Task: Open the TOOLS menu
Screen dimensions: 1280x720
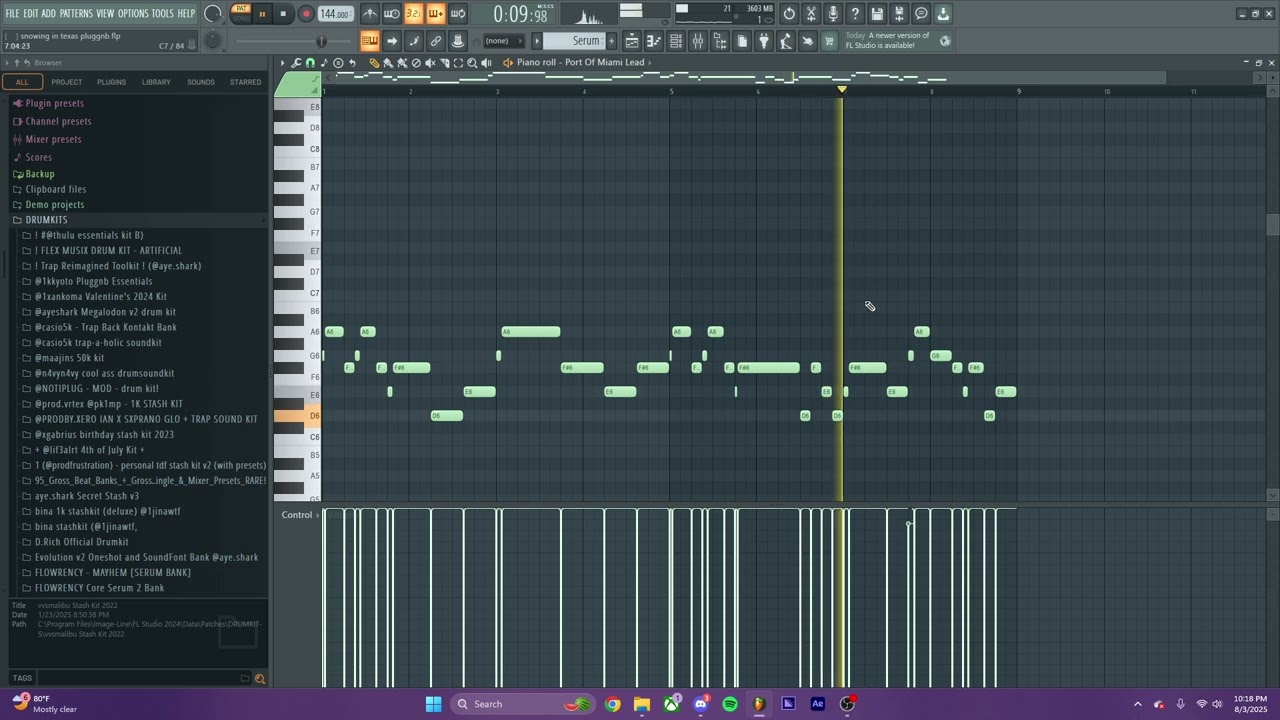Action: [163, 13]
